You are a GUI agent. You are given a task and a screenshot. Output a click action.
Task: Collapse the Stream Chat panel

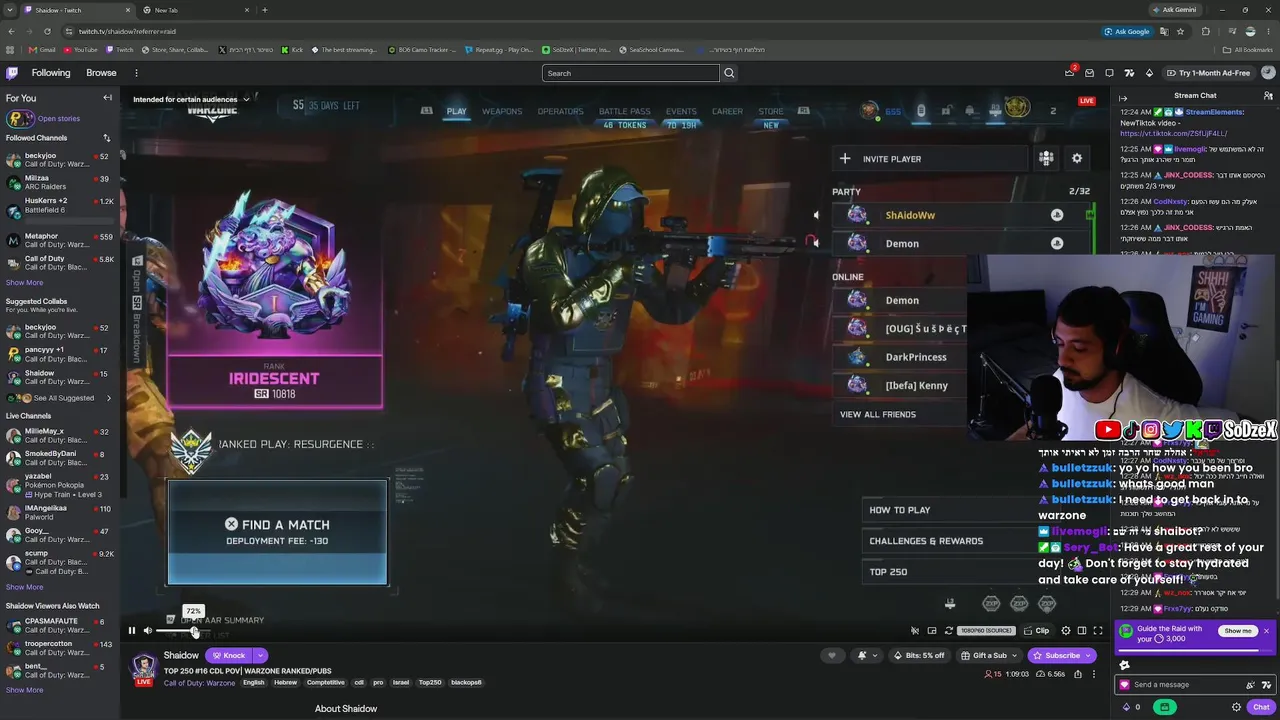1123,96
